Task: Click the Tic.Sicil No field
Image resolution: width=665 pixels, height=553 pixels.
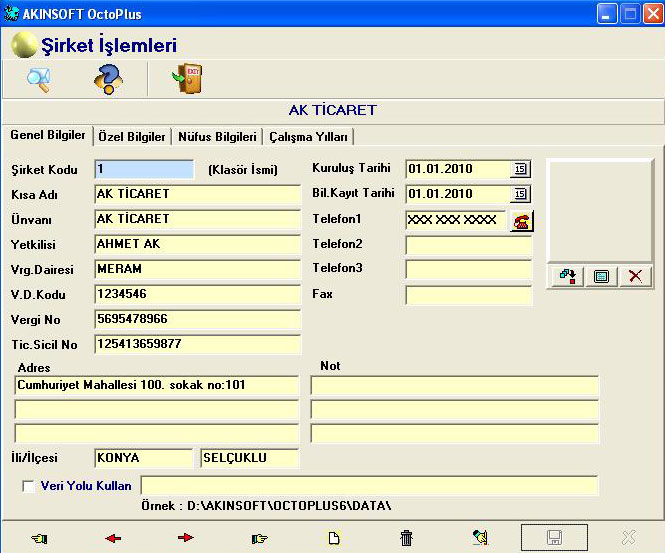Action: 198,344
